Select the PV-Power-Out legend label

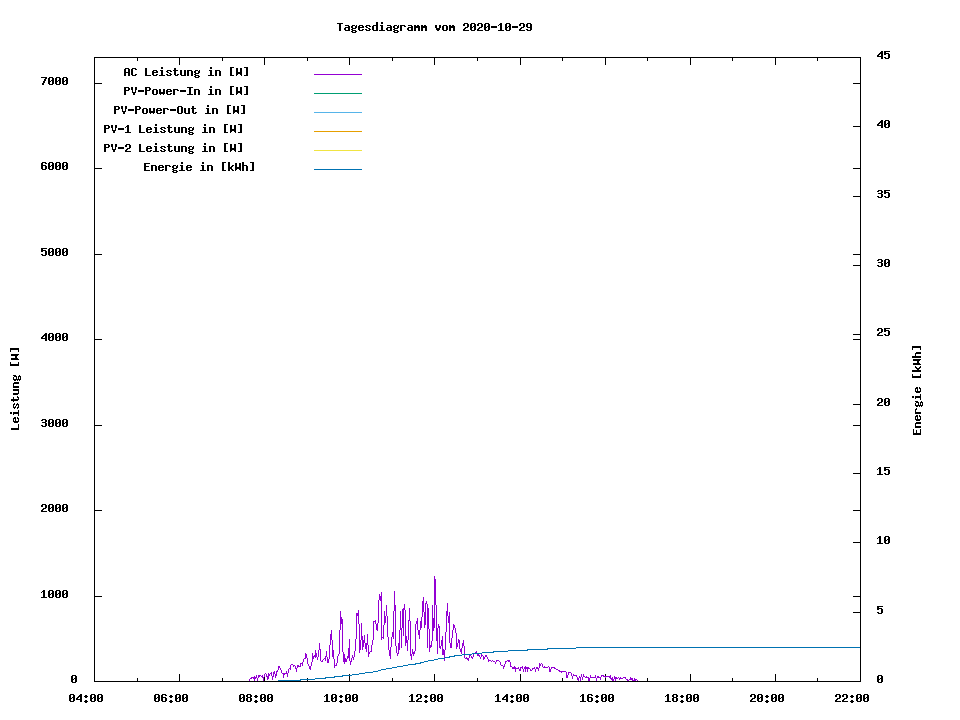pos(181,110)
